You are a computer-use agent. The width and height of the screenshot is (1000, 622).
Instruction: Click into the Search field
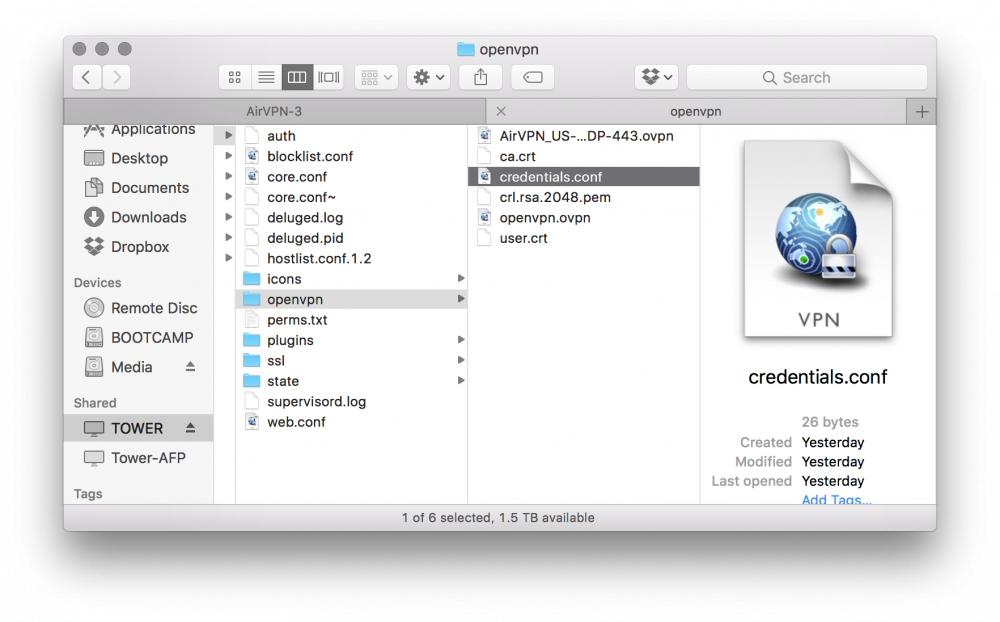tap(807, 77)
